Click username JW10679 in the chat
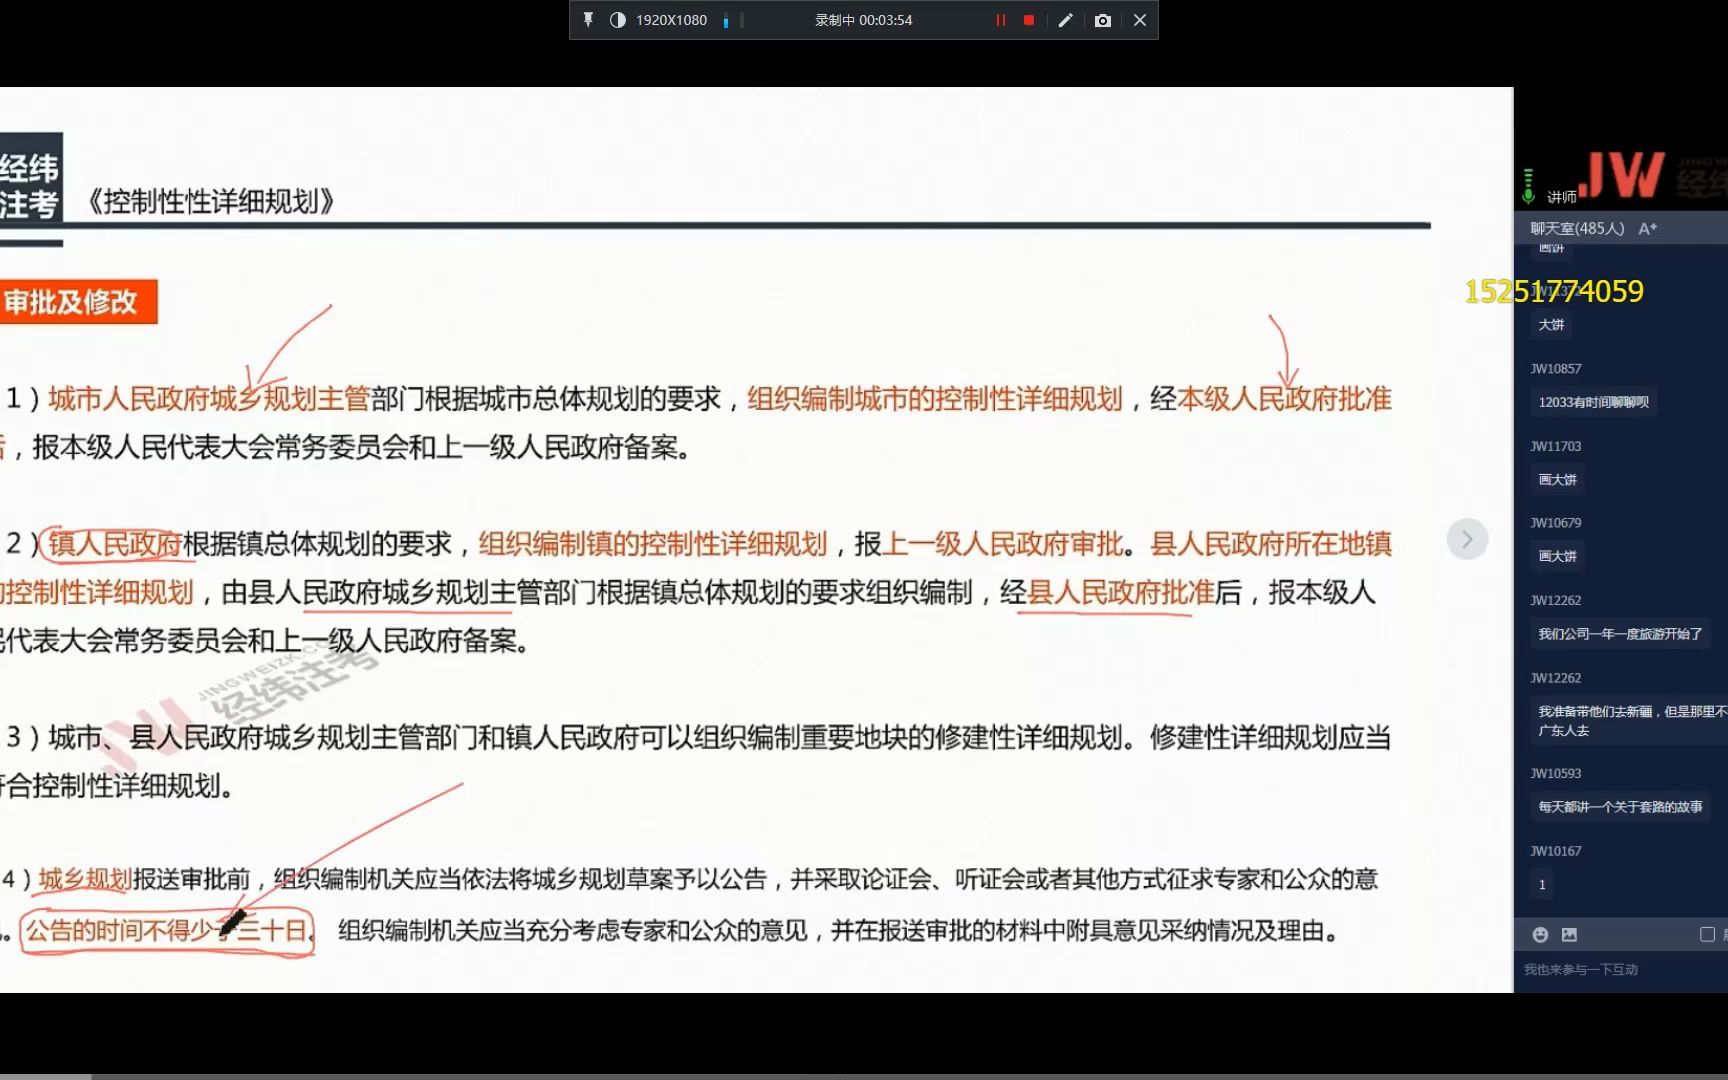 point(1556,523)
